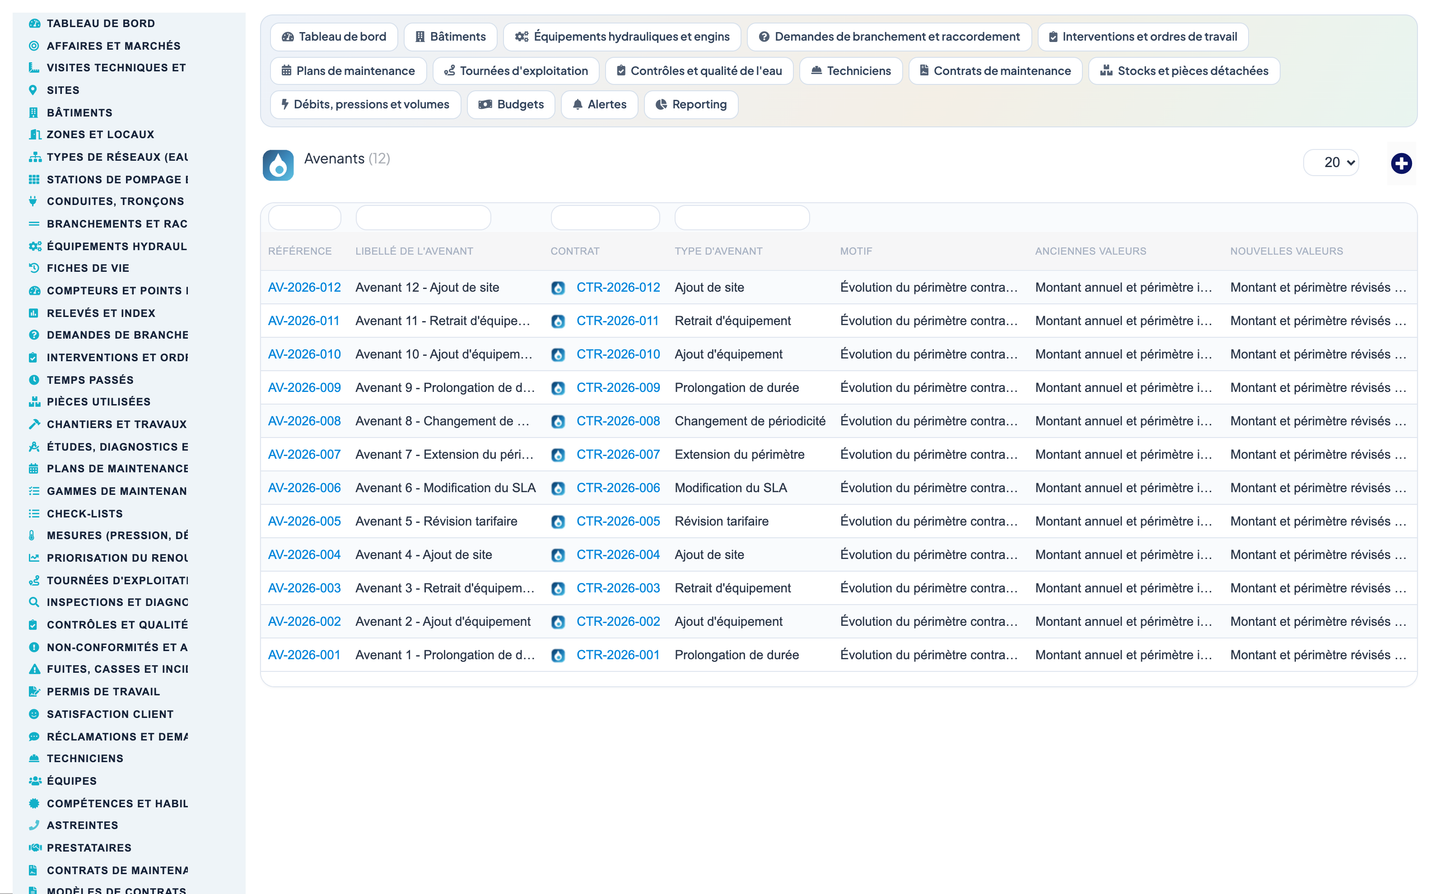This screenshot has width=1445, height=894.
Task: Sort by Type d'avenant column header
Action: 719,252
